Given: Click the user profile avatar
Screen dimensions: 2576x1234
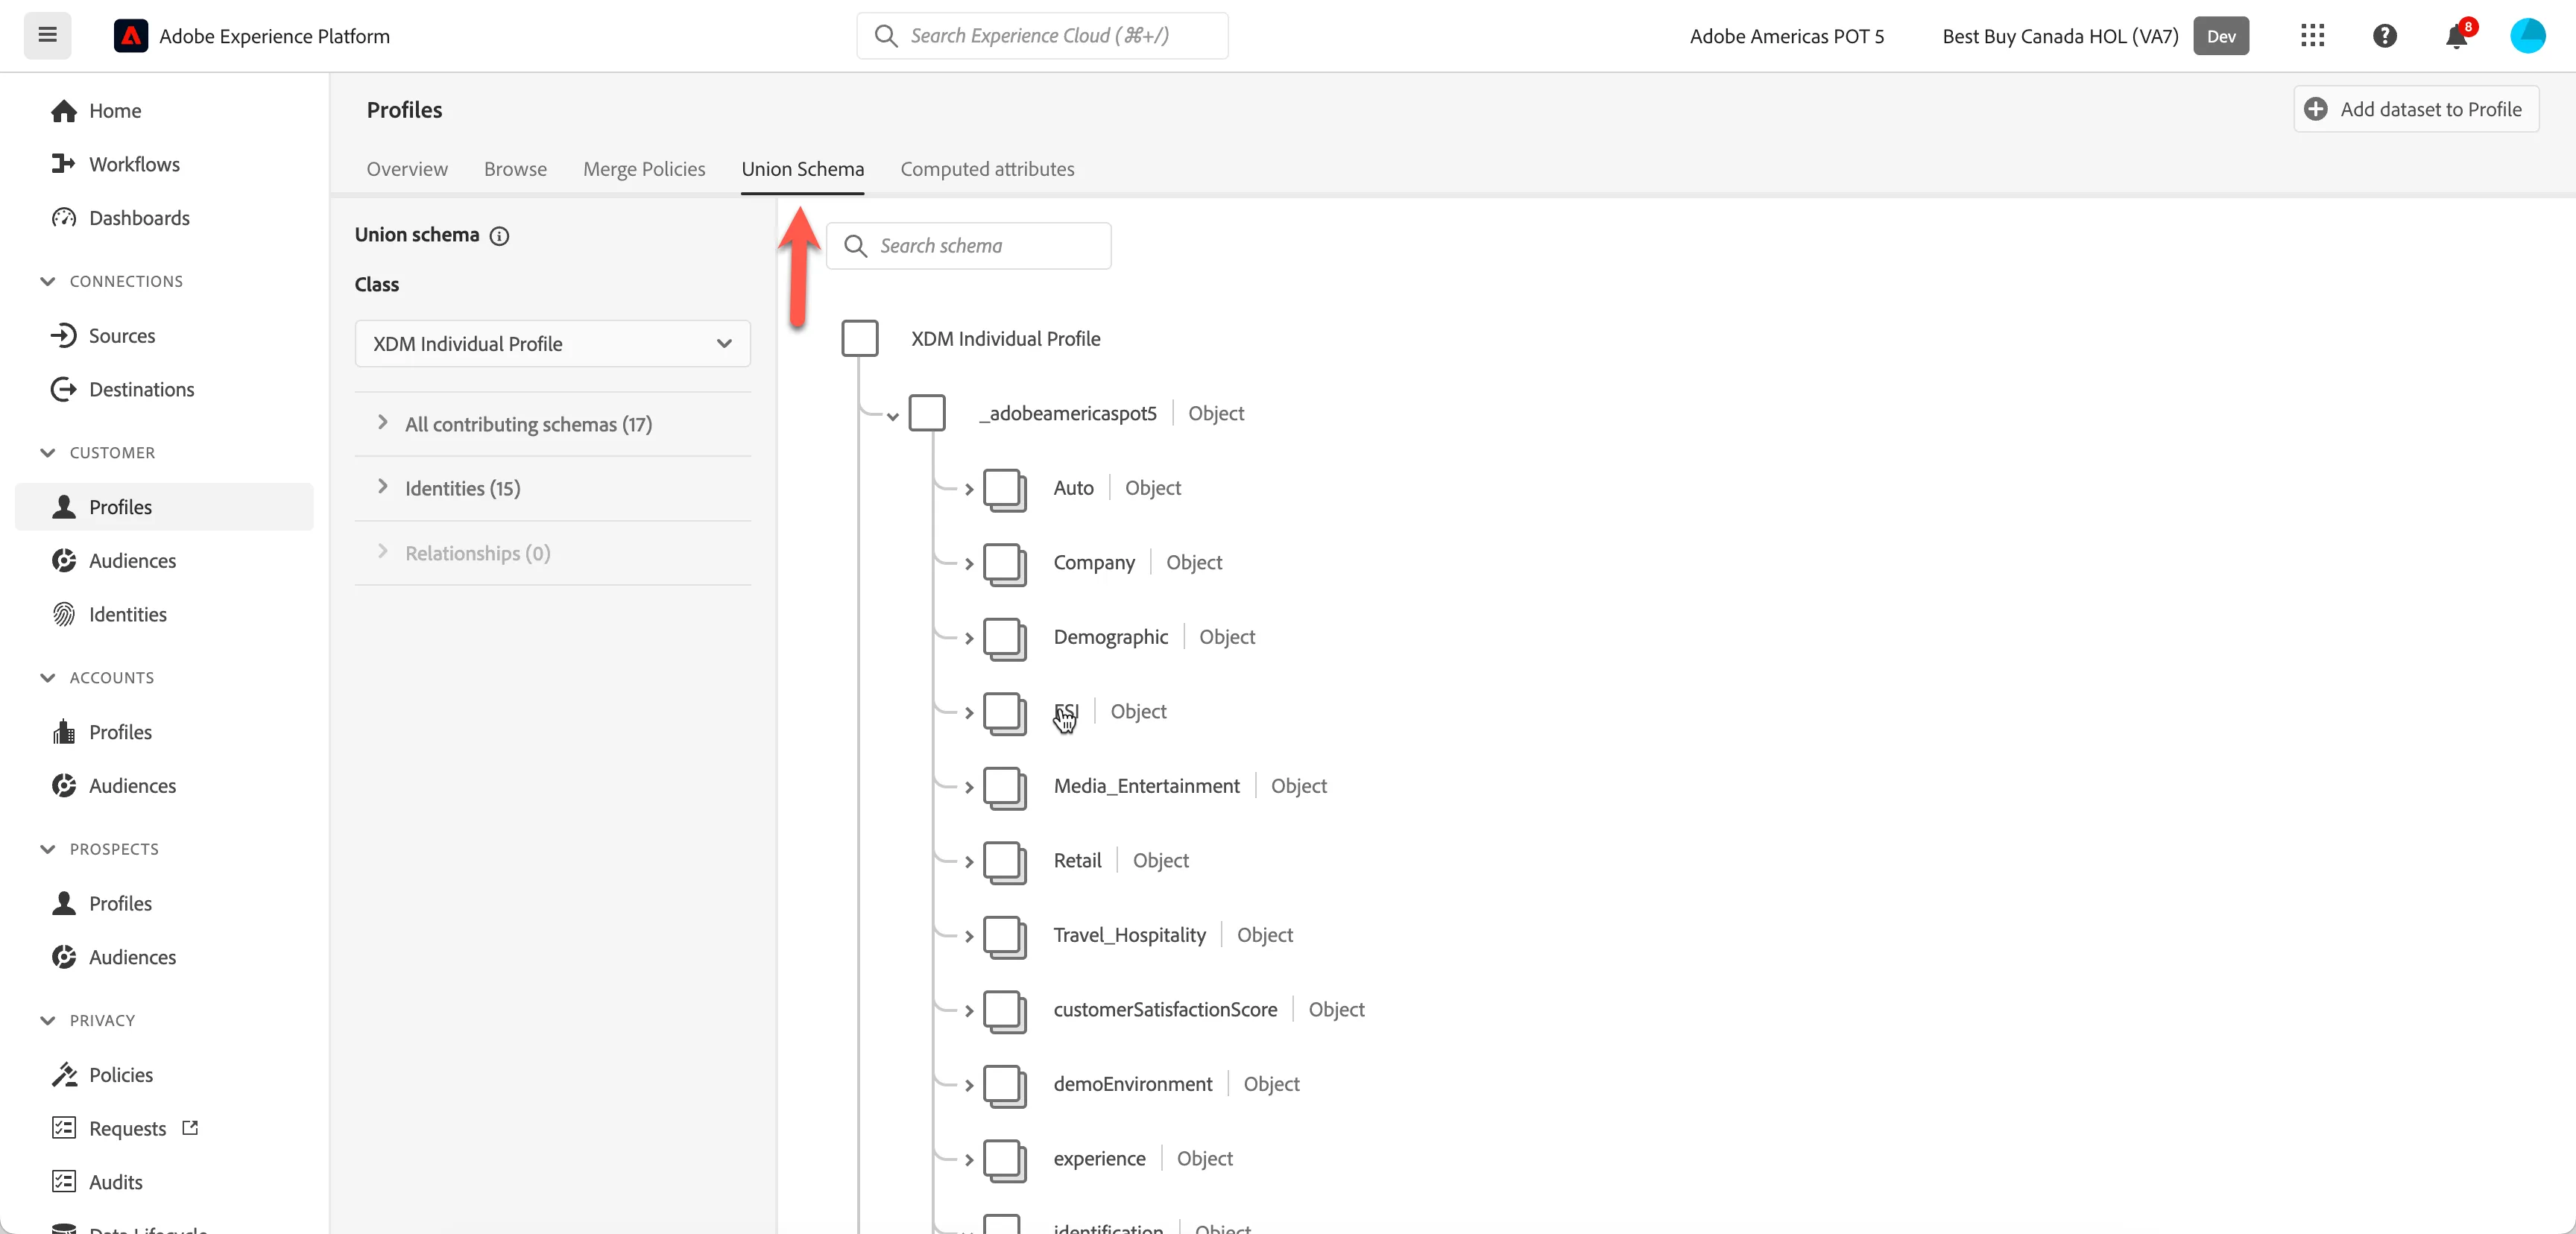Looking at the screenshot, I should (2527, 36).
